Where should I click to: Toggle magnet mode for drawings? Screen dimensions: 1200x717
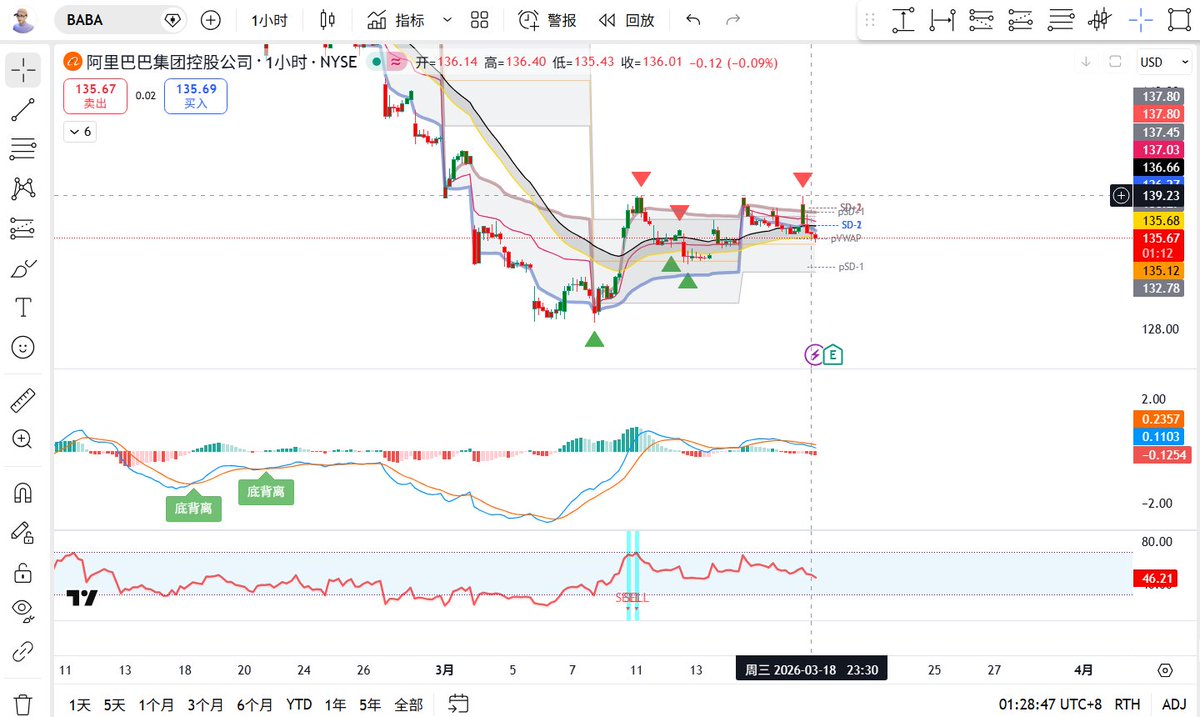[x=23, y=493]
